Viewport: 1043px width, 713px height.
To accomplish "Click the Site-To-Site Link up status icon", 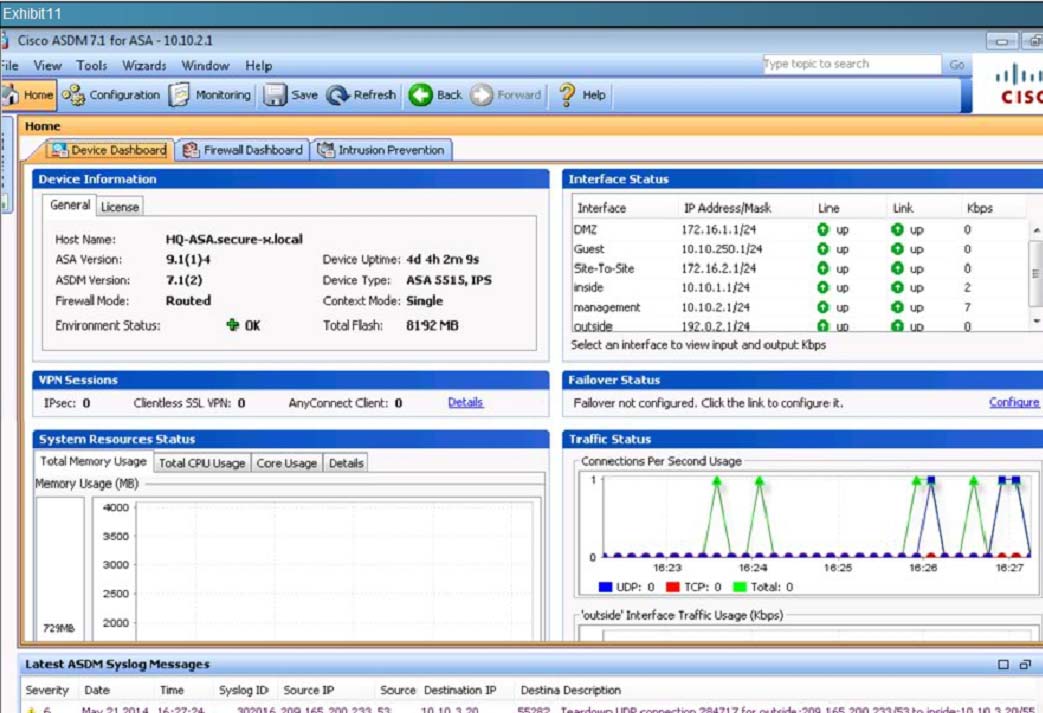I will (x=897, y=268).
